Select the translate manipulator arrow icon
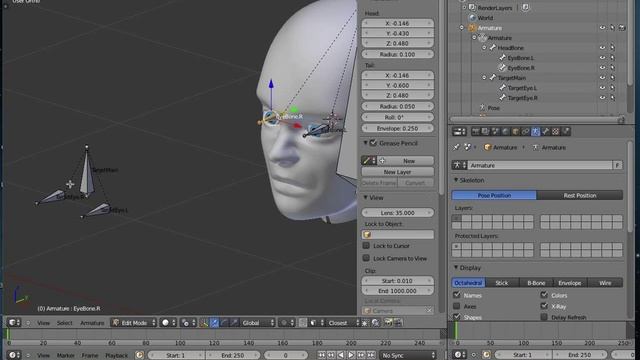This screenshot has height=360, width=640. 214,323
